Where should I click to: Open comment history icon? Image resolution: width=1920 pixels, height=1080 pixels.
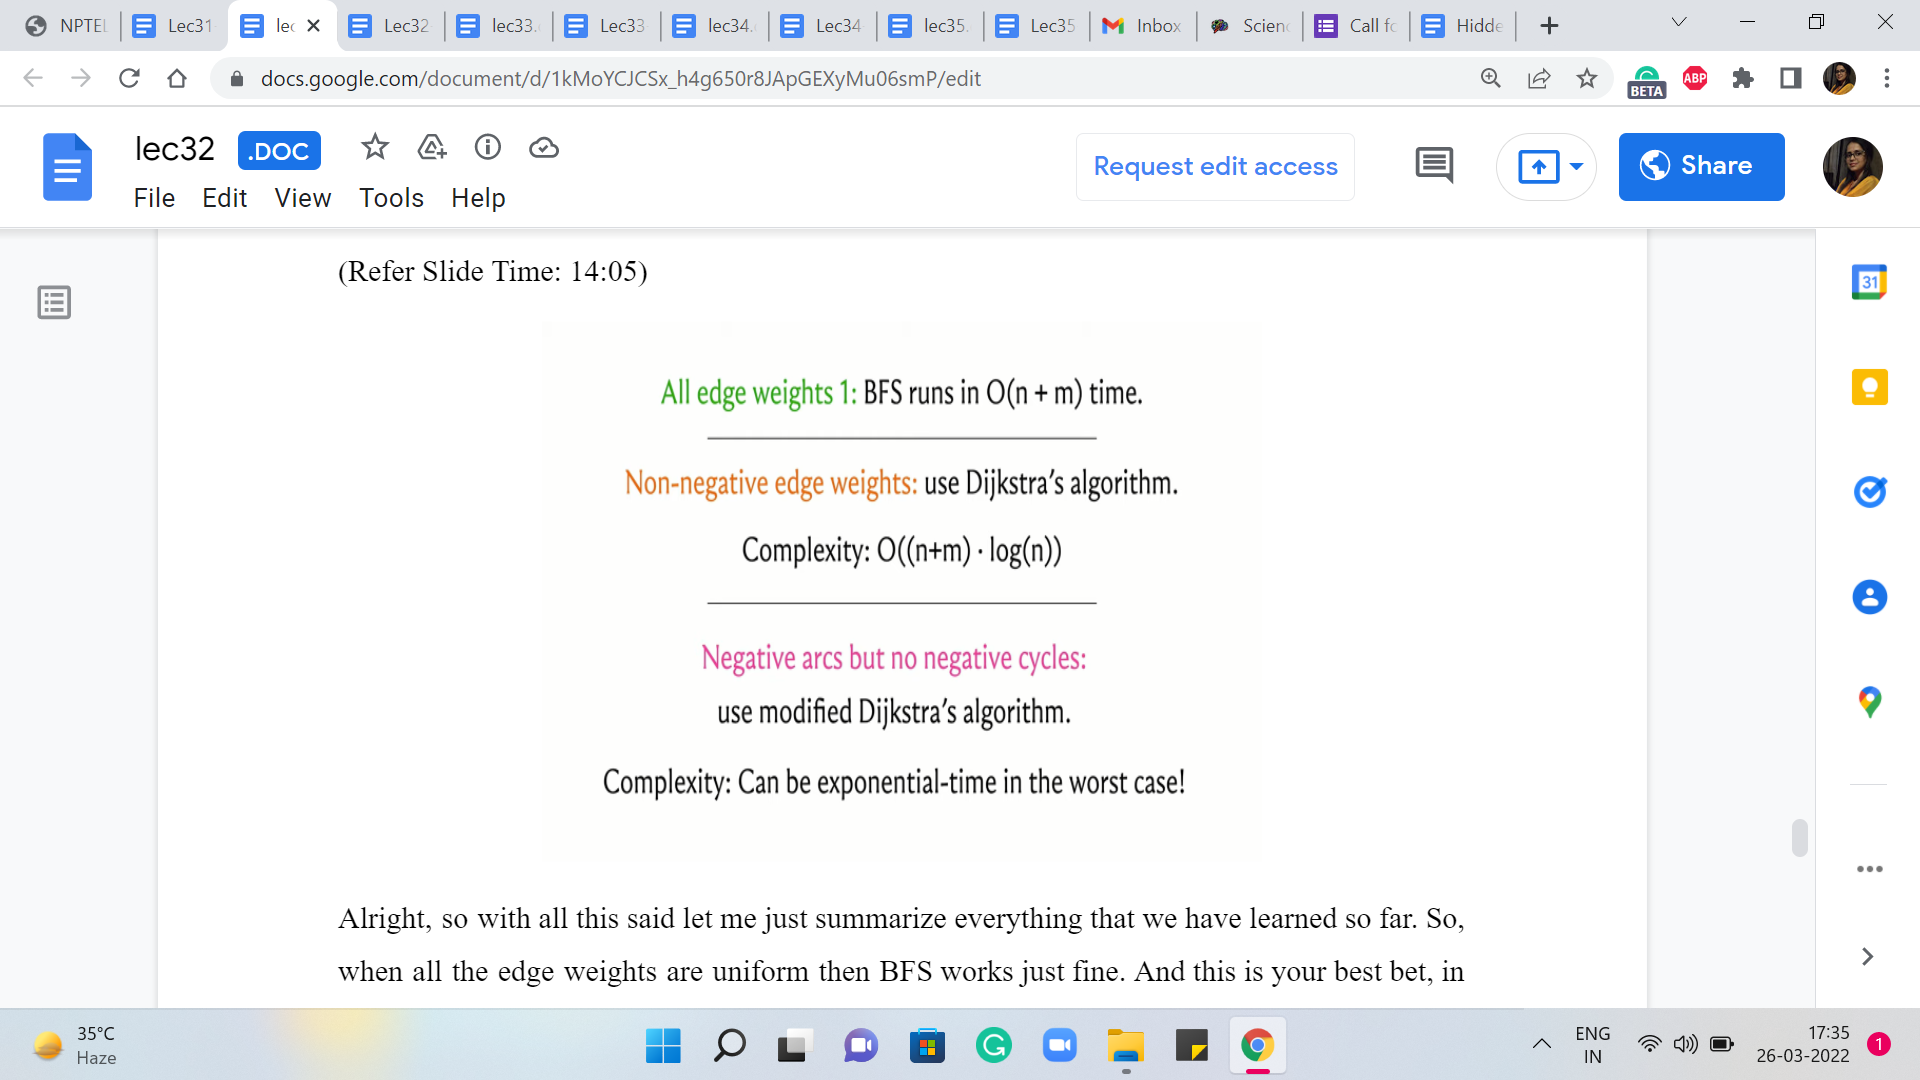(x=1434, y=166)
